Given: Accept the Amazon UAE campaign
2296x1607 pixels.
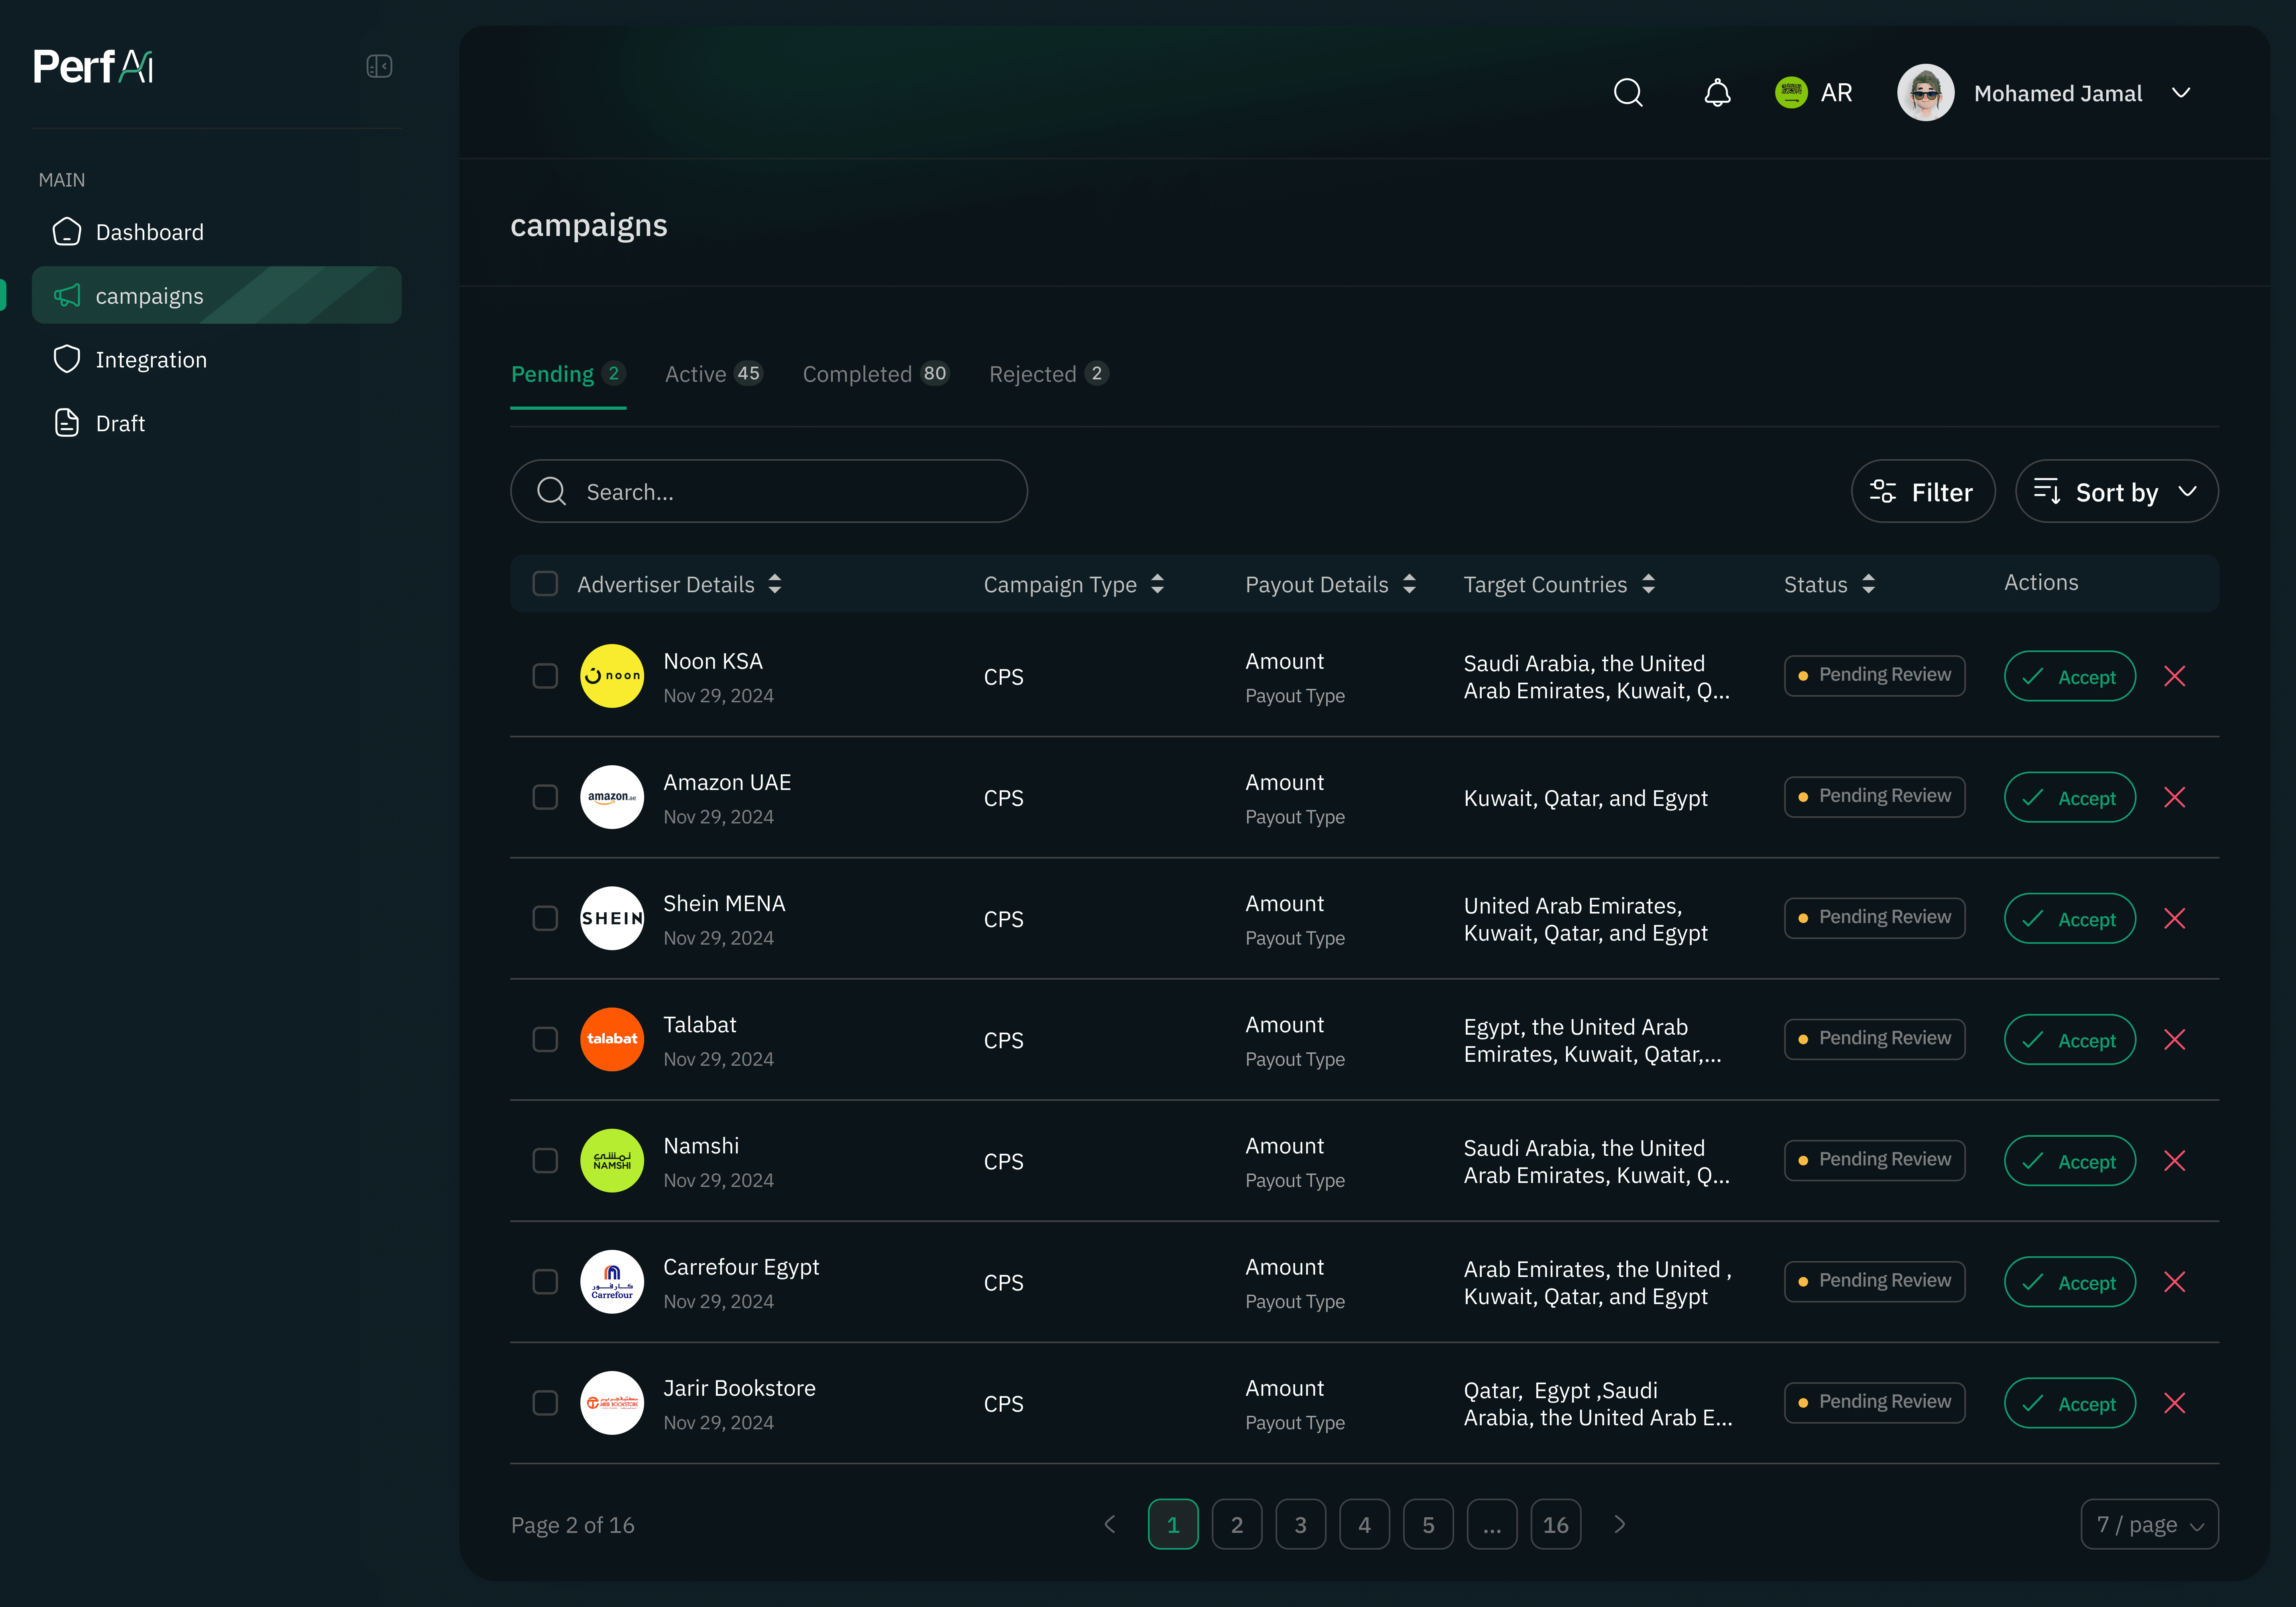Looking at the screenshot, I should click(x=2070, y=798).
